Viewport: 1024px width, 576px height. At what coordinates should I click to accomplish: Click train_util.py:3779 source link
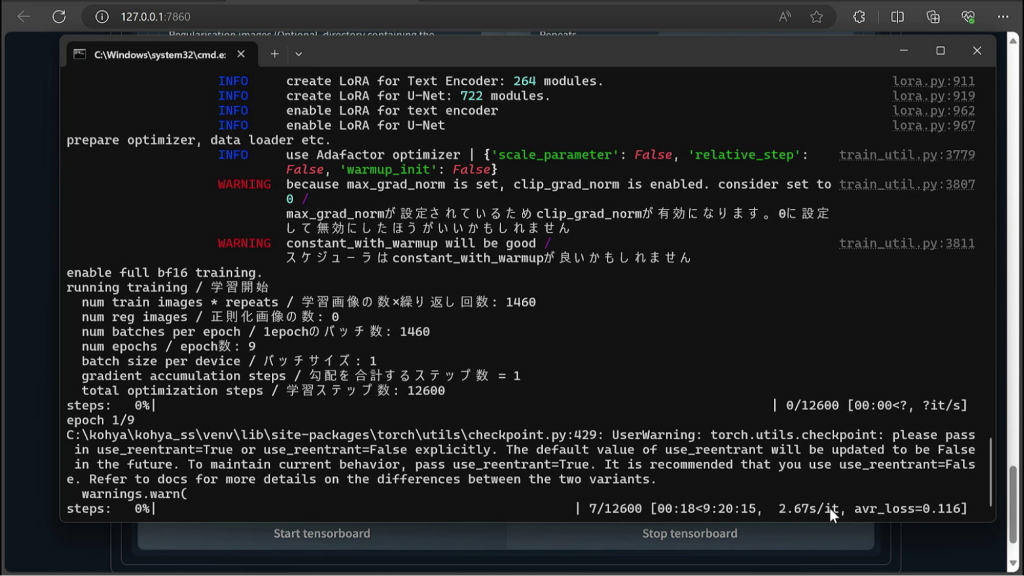(x=907, y=155)
